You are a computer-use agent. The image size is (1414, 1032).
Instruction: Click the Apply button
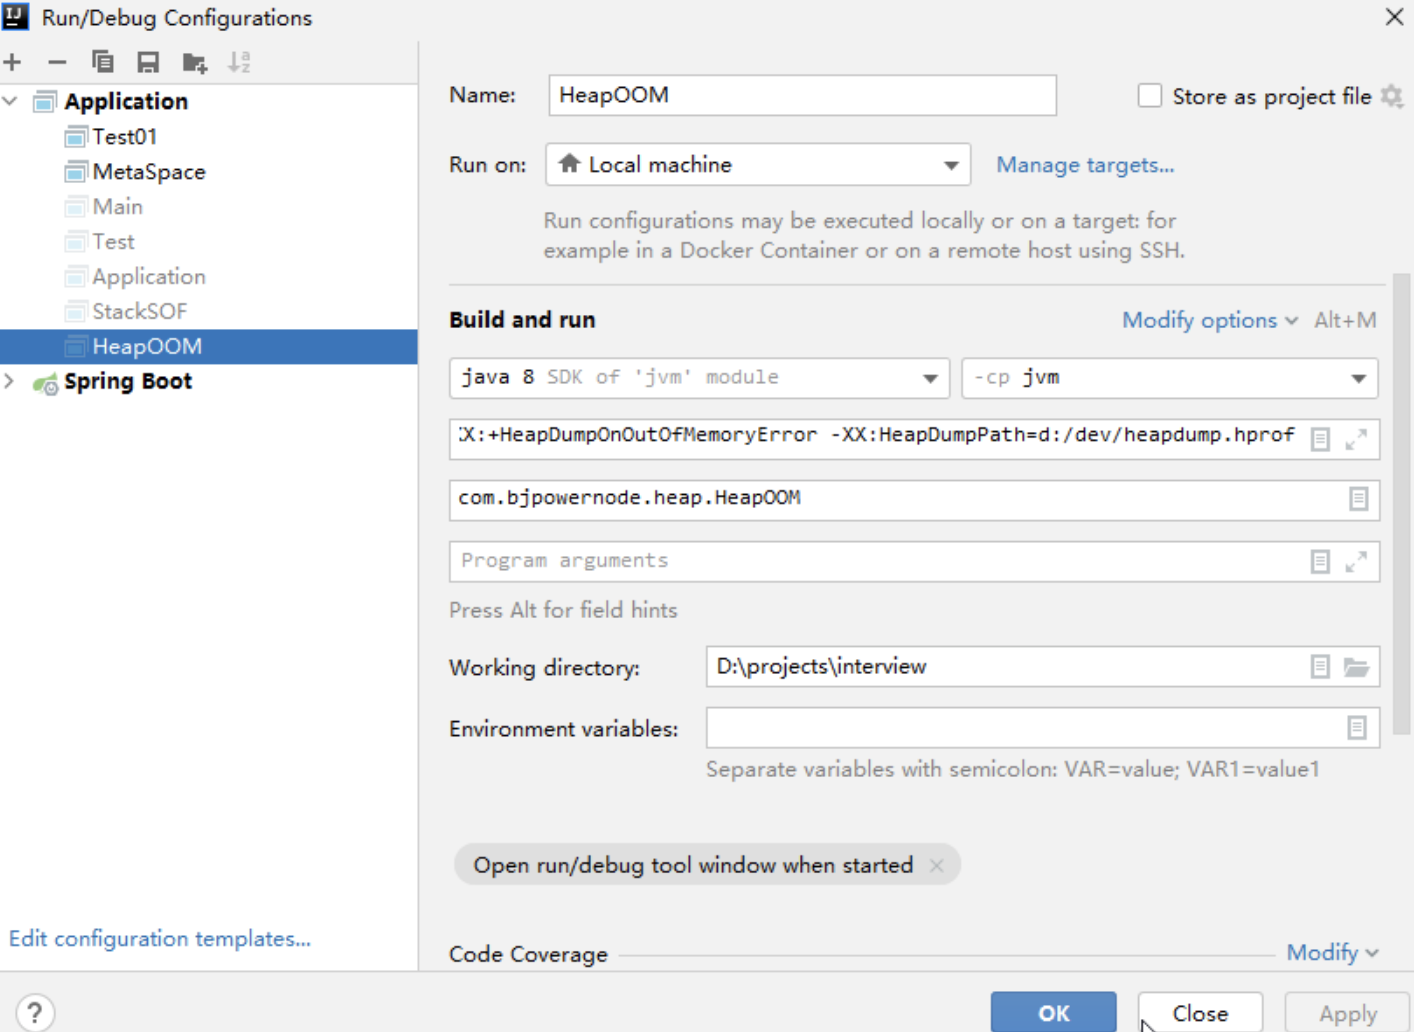[x=1347, y=1012]
